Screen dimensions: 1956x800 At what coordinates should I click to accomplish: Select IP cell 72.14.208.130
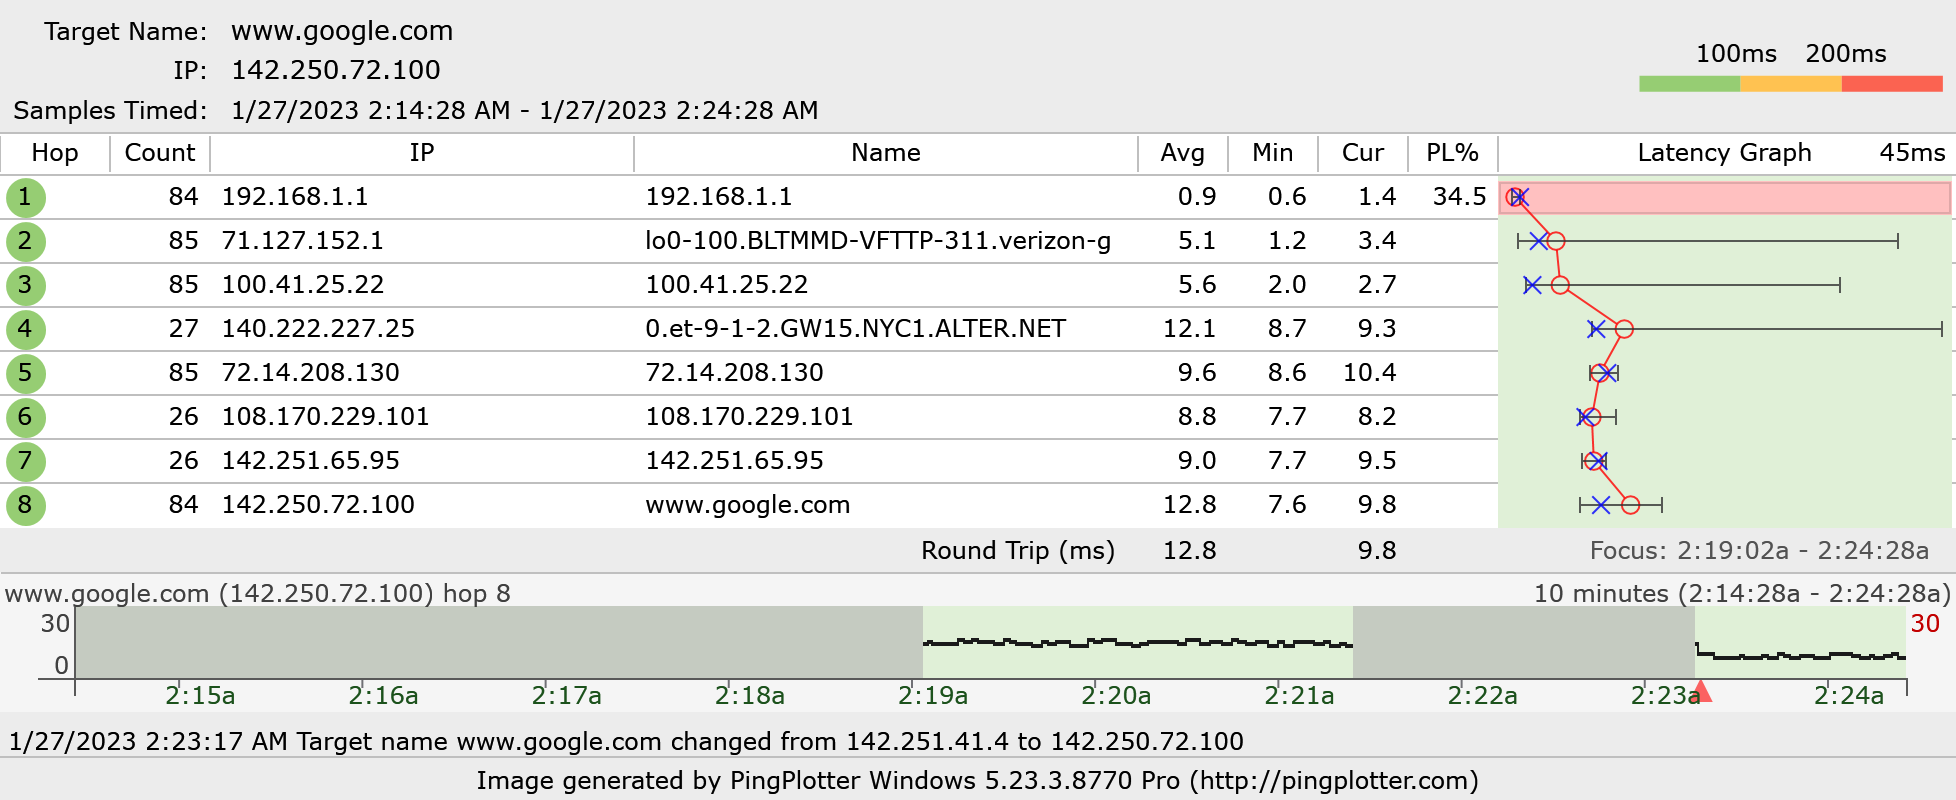tap(310, 373)
